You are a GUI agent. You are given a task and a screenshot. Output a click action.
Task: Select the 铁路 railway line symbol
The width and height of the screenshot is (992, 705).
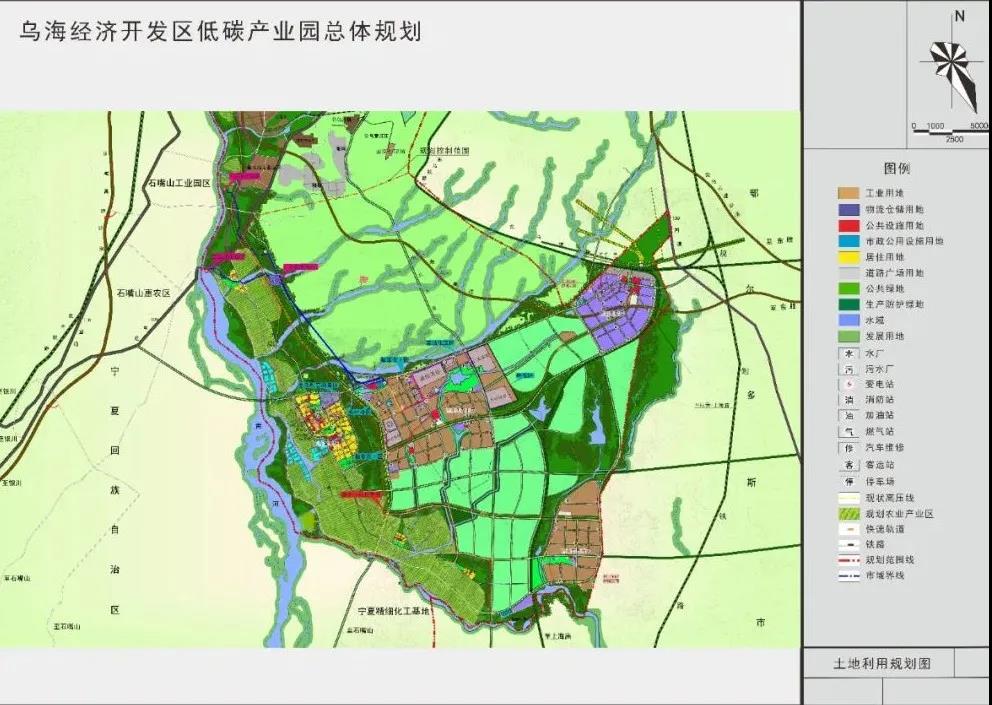848,543
